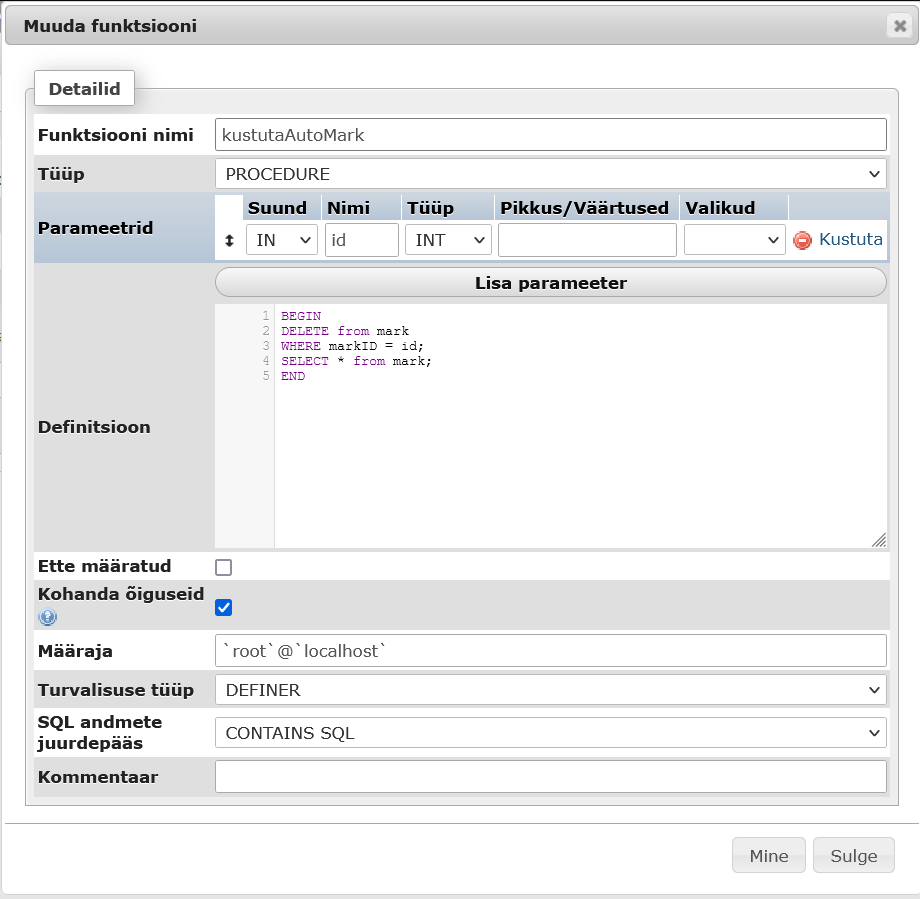The width and height of the screenshot is (920, 899).
Task: Uncheck the Kohanda õiguseid checkbox
Action: [224, 607]
